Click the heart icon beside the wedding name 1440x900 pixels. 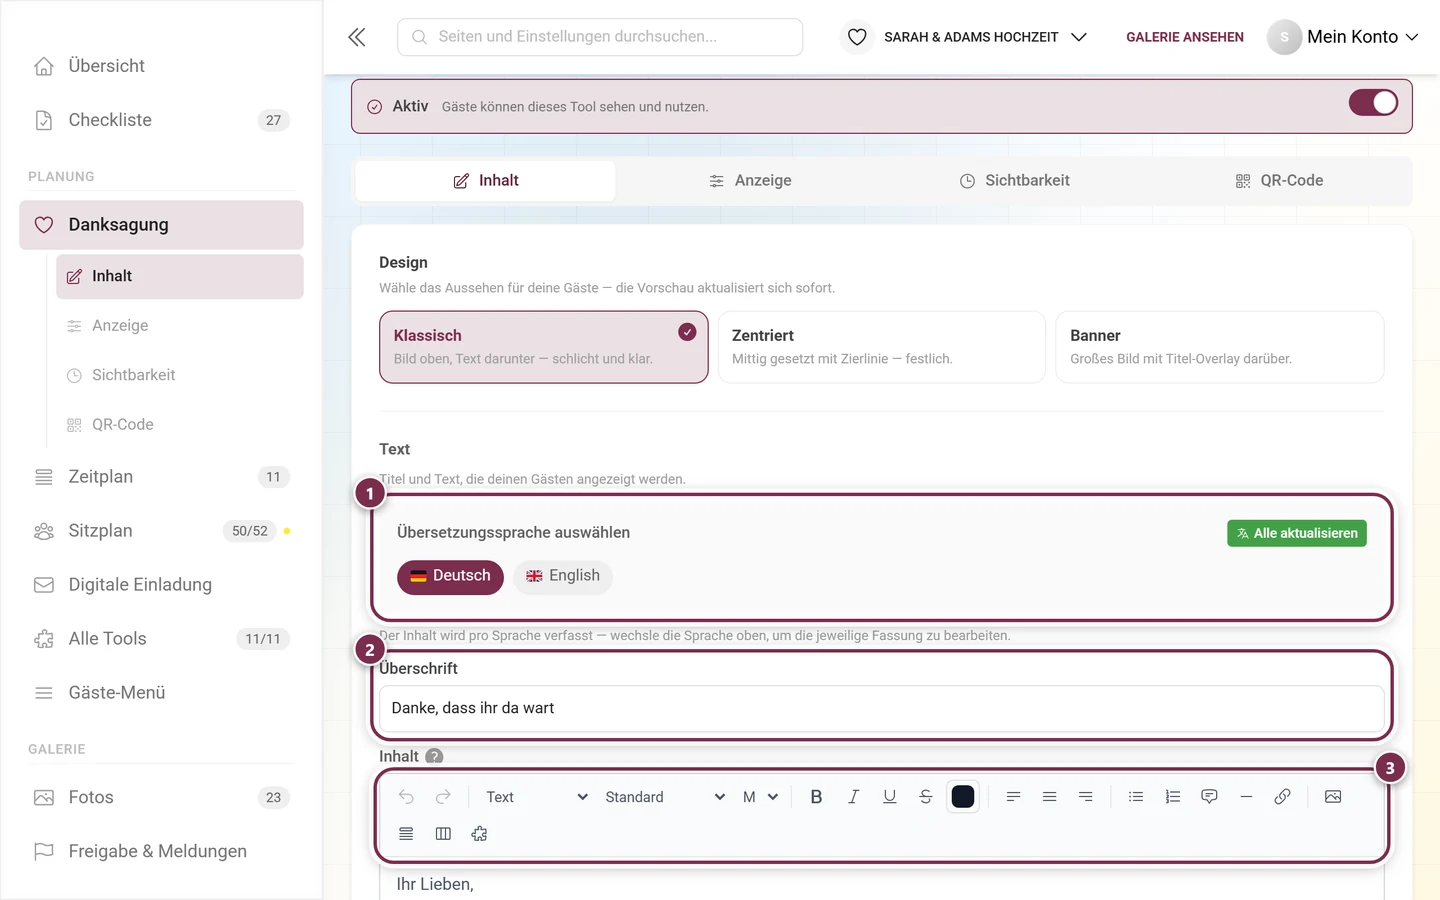(x=857, y=37)
